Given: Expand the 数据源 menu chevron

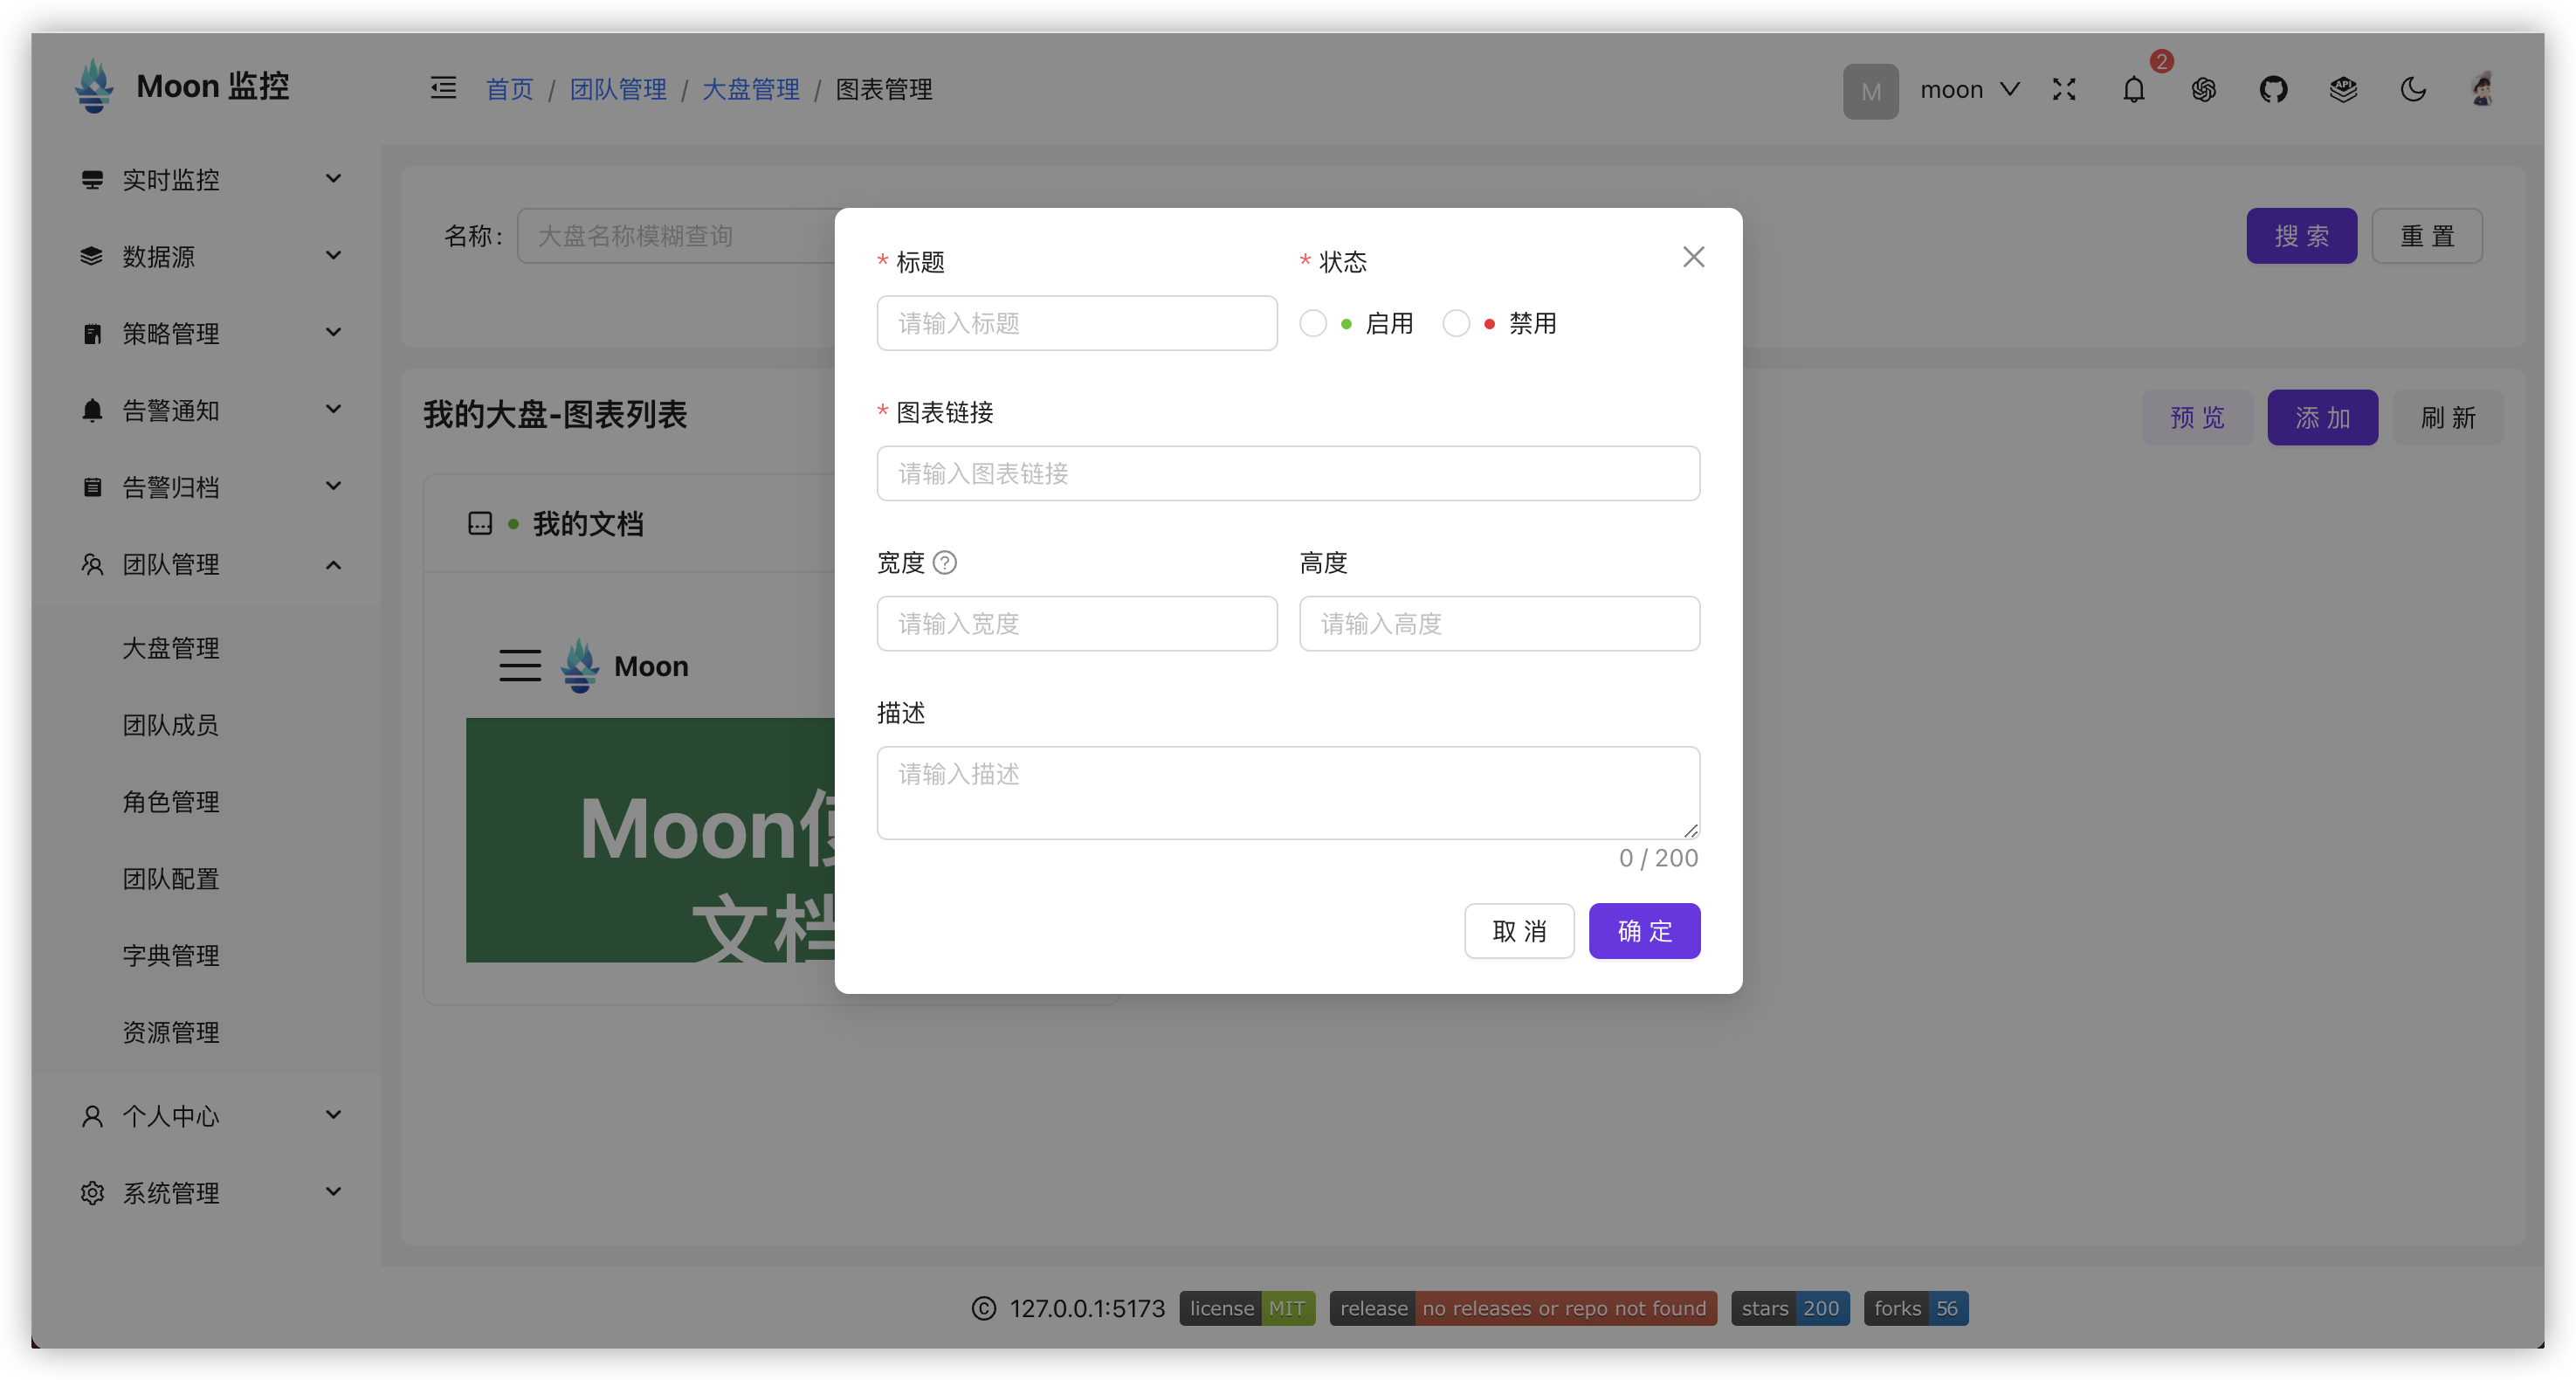Looking at the screenshot, I should (x=334, y=256).
